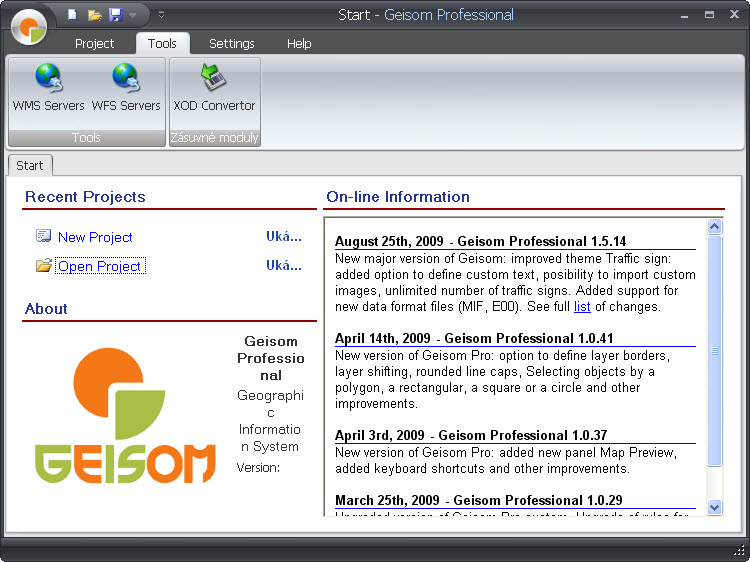Image resolution: width=750 pixels, height=562 pixels.
Task: Click the Geisom logo image in About
Action: click(125, 415)
